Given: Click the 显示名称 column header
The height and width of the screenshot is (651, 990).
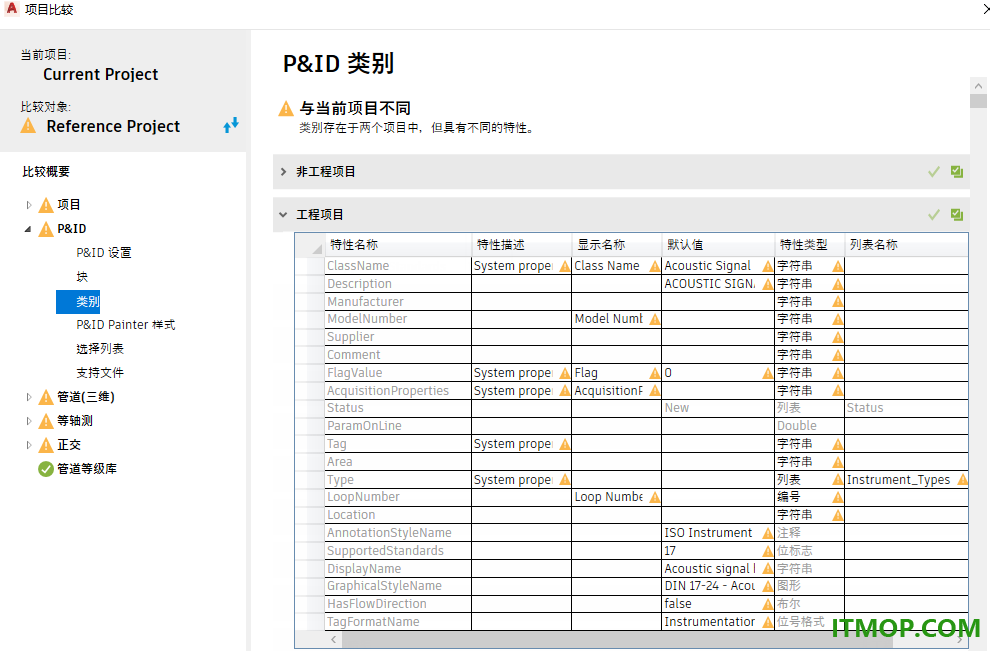Looking at the screenshot, I should [x=616, y=245].
